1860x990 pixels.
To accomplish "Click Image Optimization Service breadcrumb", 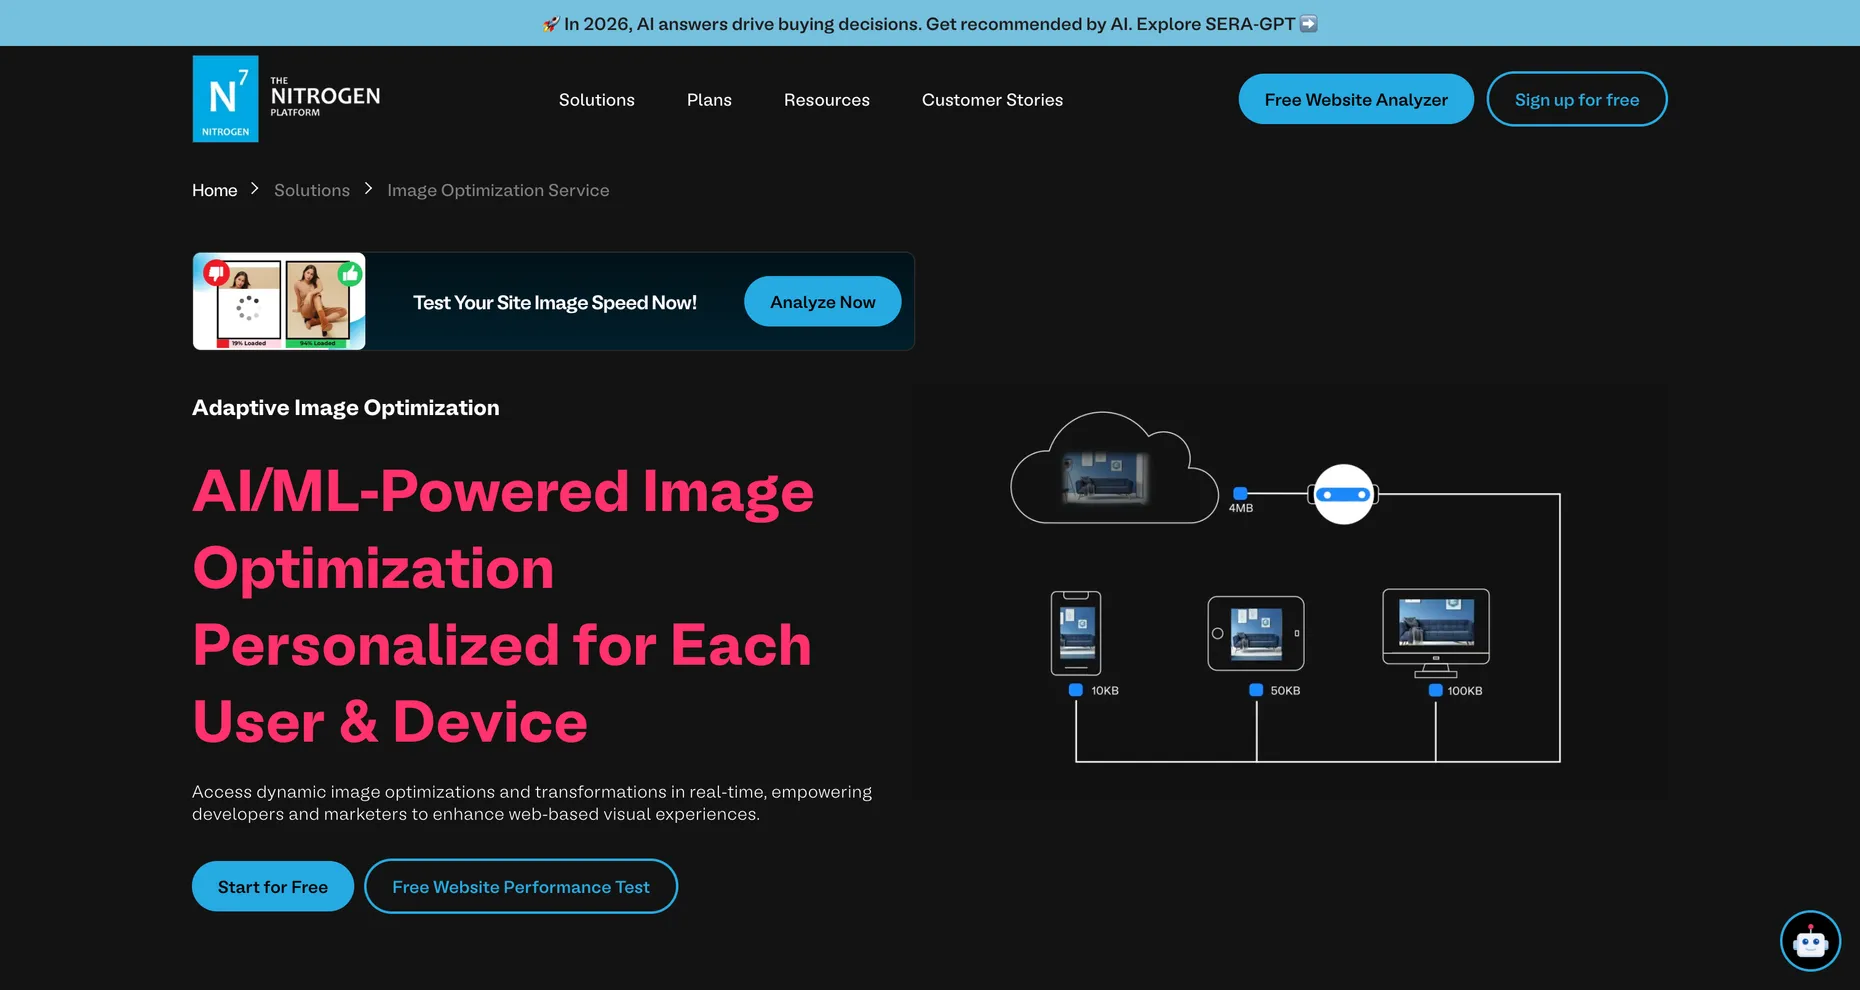I will tap(498, 190).
